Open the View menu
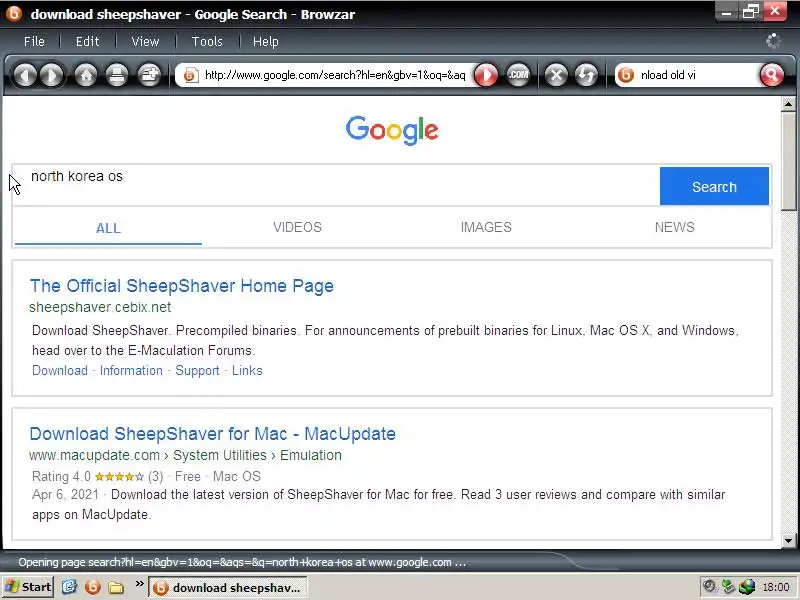800x600 pixels. (x=145, y=41)
